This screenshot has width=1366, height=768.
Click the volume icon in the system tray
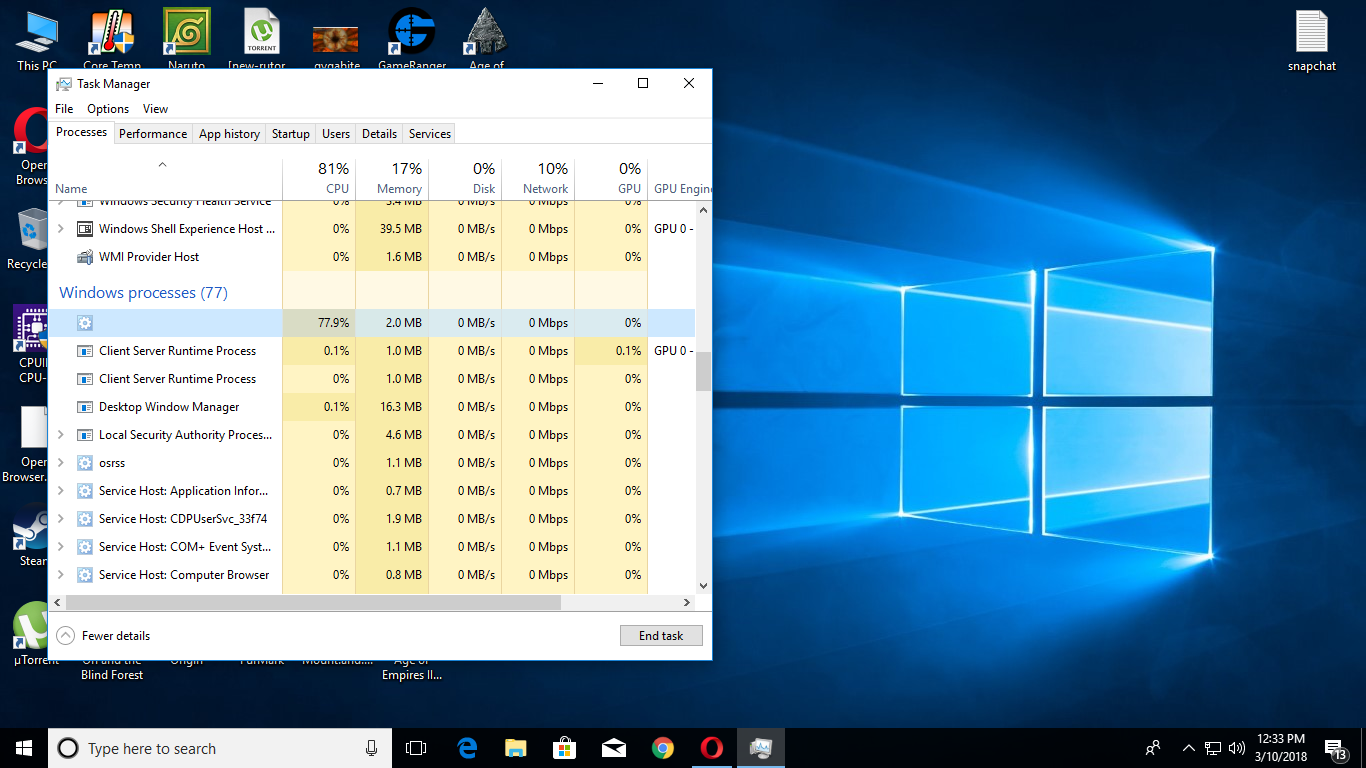[x=1236, y=748]
